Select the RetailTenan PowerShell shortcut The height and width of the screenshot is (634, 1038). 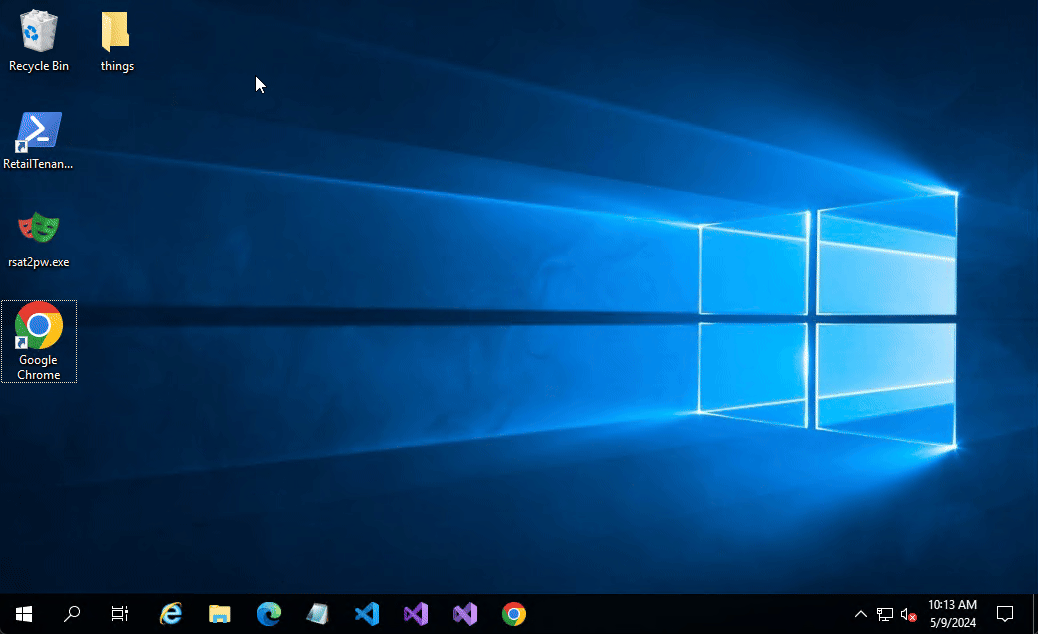pyautogui.click(x=39, y=140)
